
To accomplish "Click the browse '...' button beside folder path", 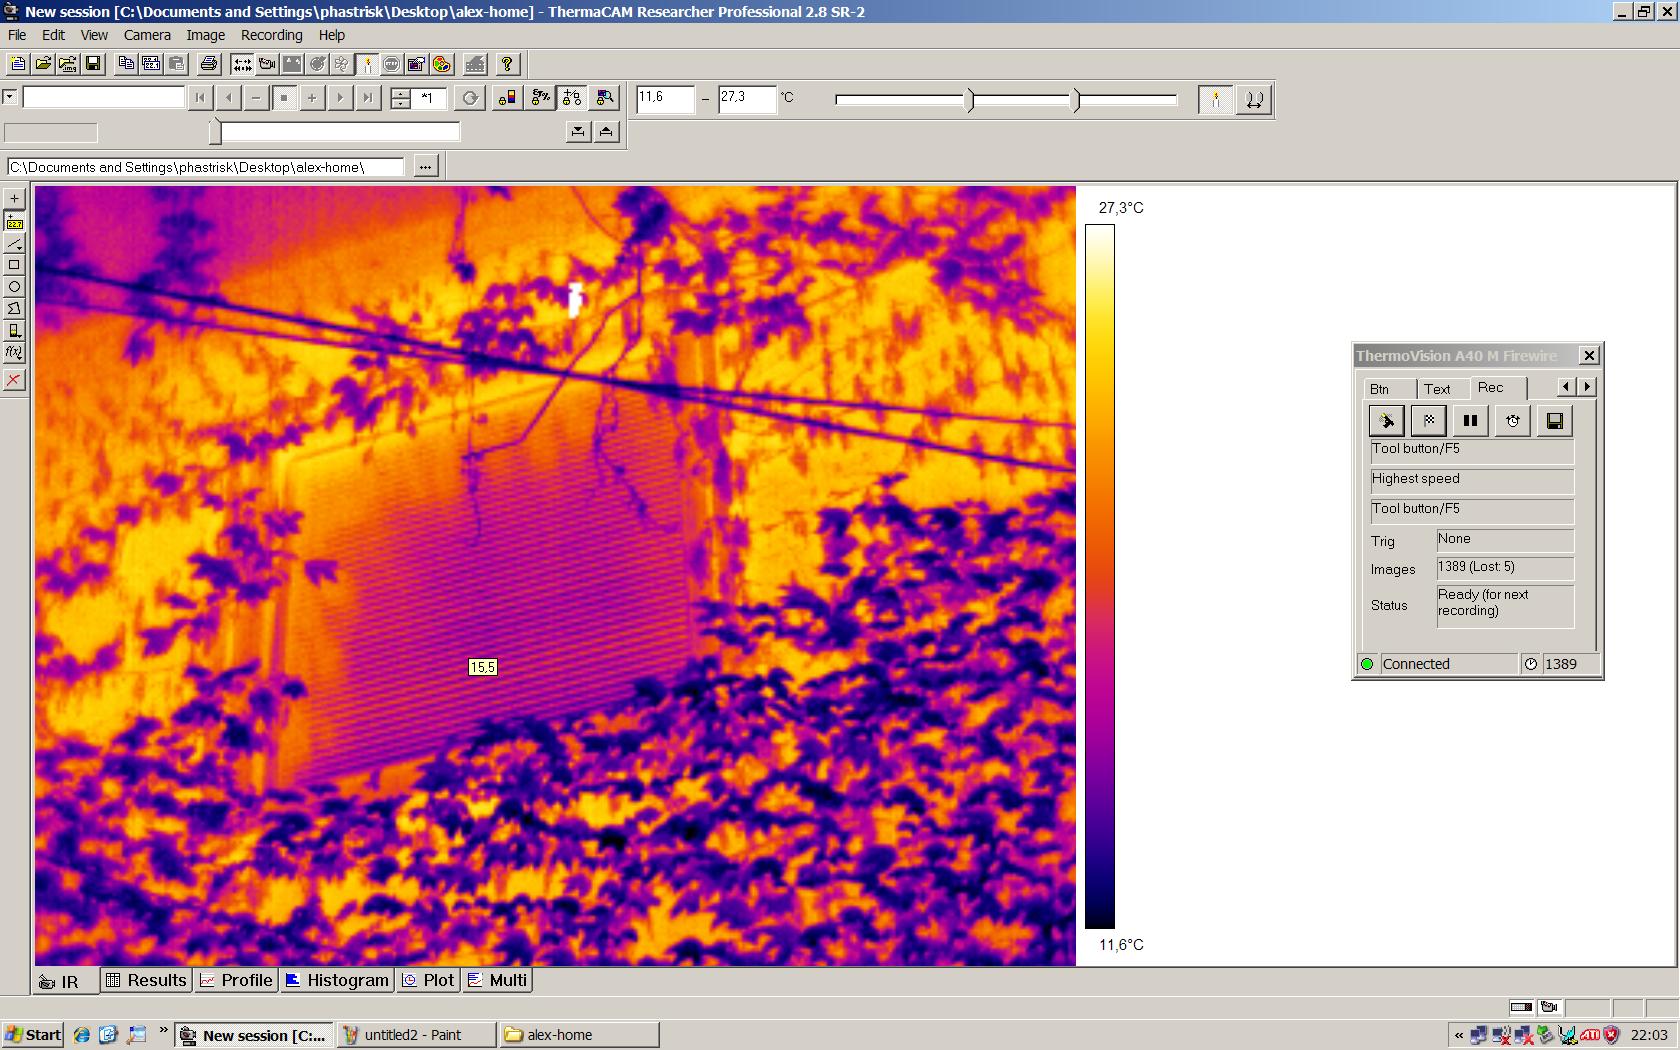I will 426,167.
